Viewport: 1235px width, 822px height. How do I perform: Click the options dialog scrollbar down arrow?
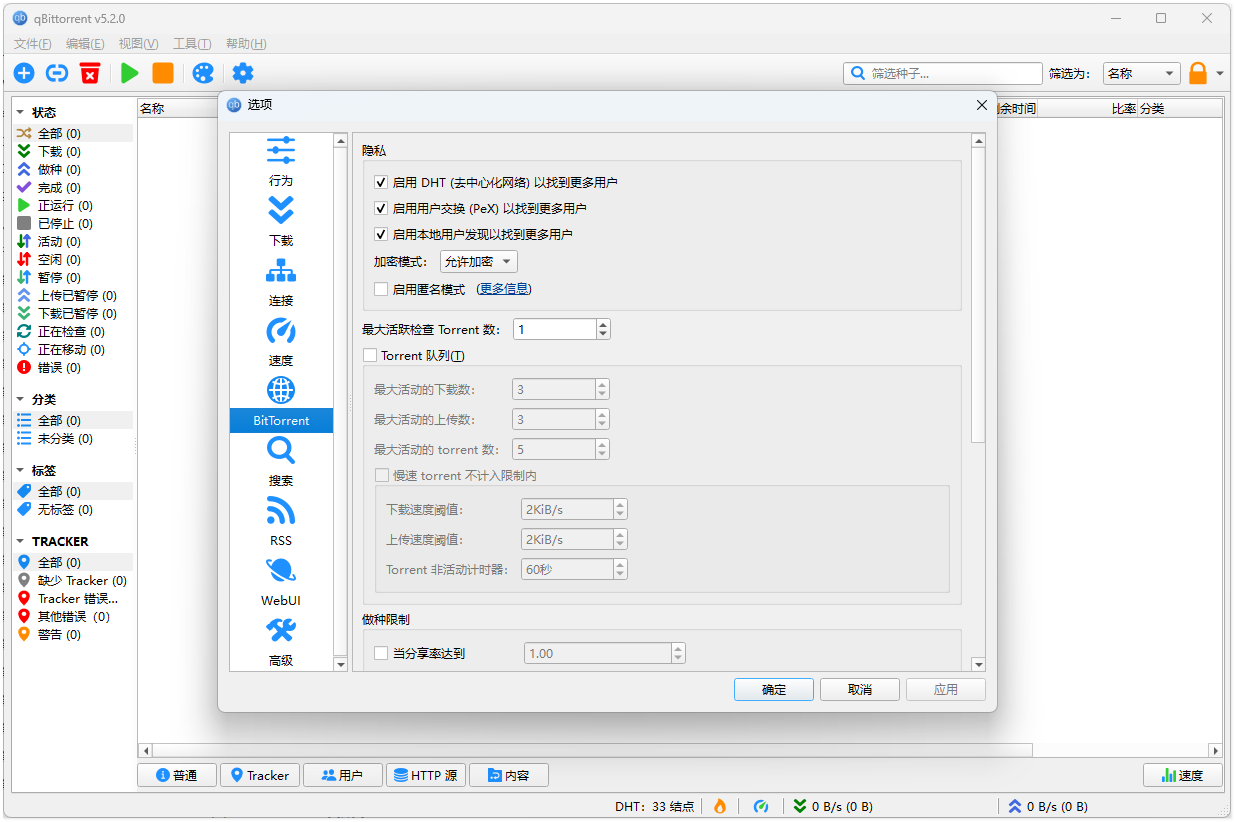point(978,664)
